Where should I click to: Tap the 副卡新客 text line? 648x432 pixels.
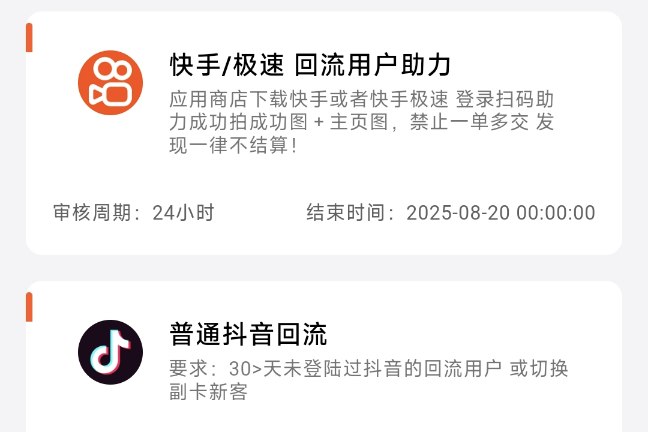point(208,391)
